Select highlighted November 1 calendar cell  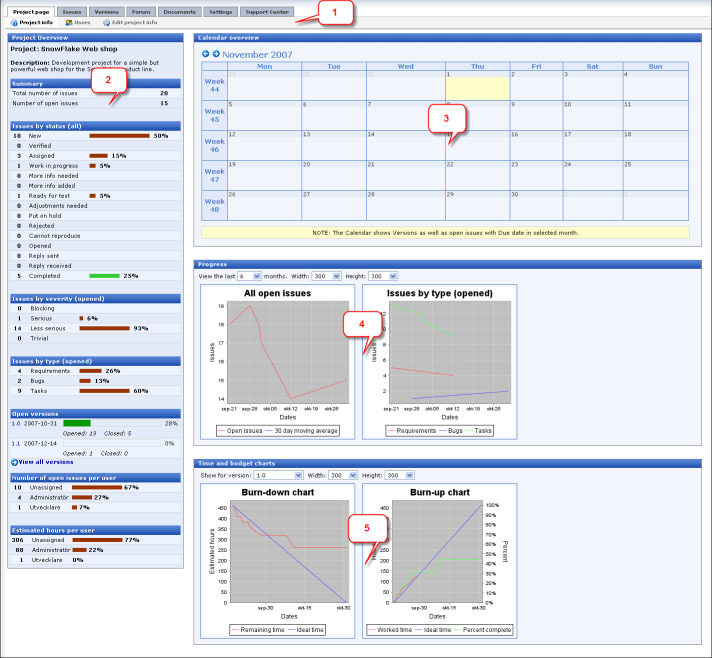pos(478,85)
